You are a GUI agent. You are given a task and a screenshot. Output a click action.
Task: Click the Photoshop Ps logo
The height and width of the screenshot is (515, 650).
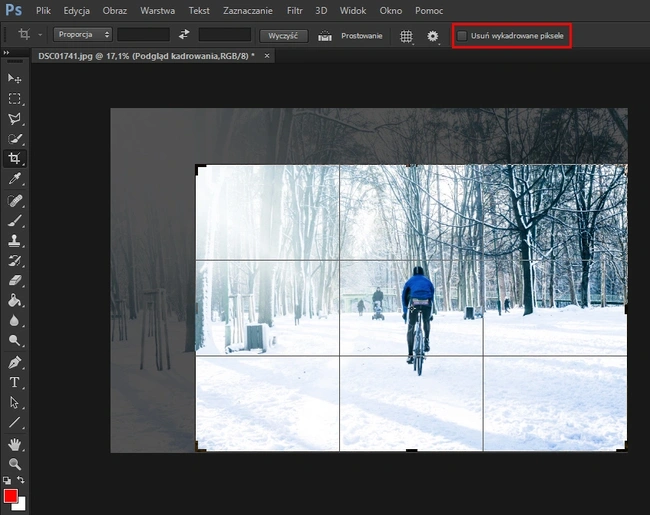coord(13,10)
